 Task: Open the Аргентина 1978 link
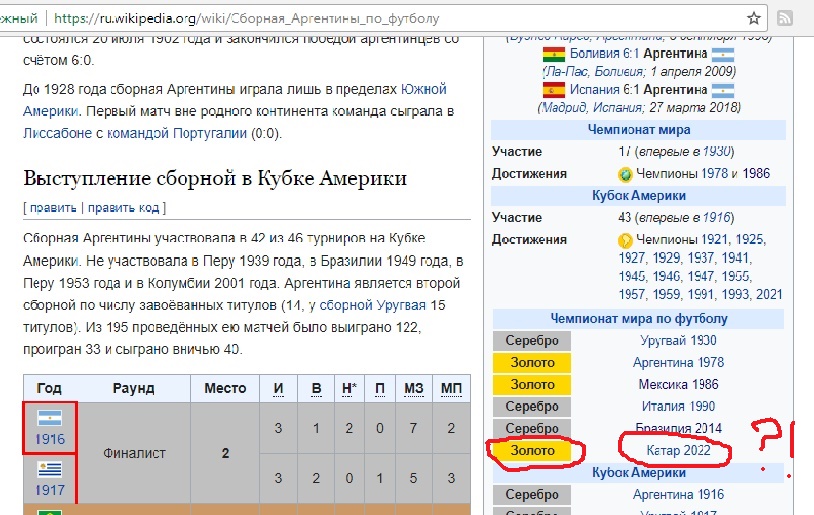(678, 362)
